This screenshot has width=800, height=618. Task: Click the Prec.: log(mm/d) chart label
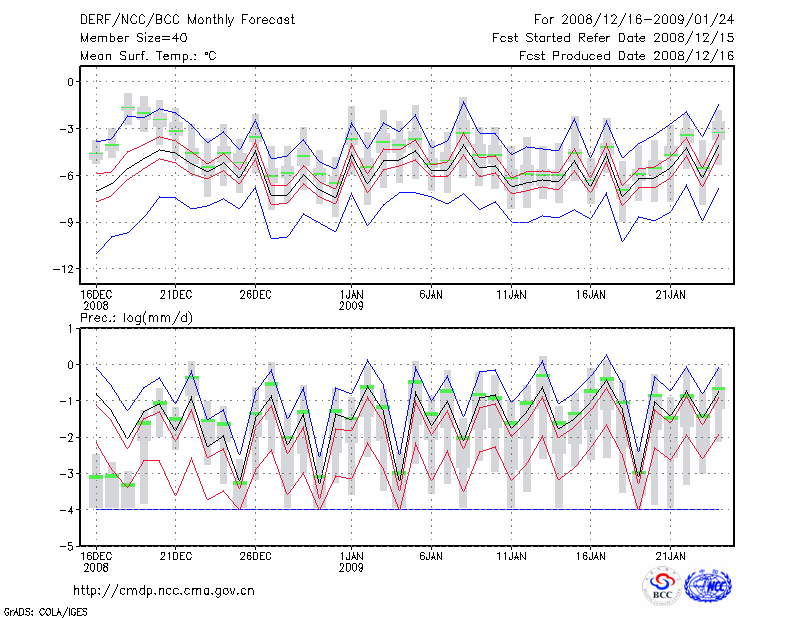click(x=136, y=318)
